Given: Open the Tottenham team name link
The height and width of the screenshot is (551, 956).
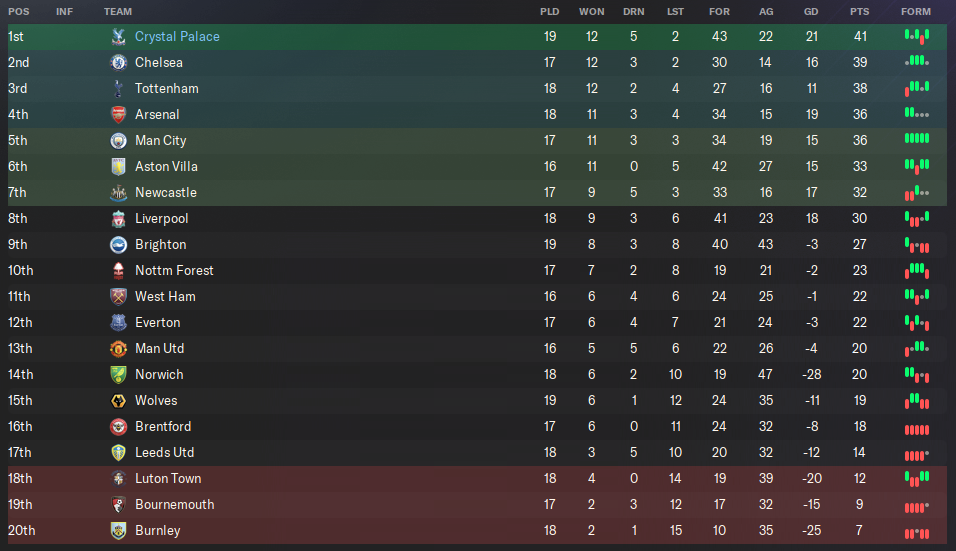Looking at the screenshot, I should tap(166, 88).
